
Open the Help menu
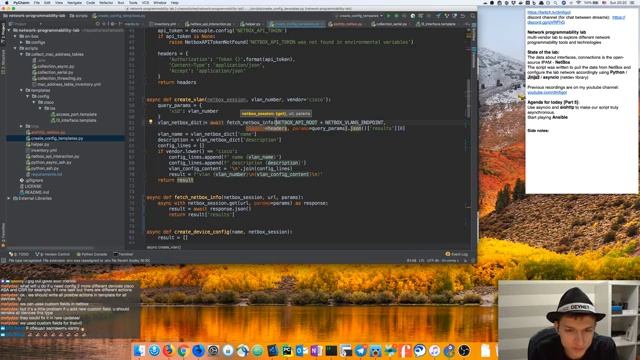click(x=175, y=3)
